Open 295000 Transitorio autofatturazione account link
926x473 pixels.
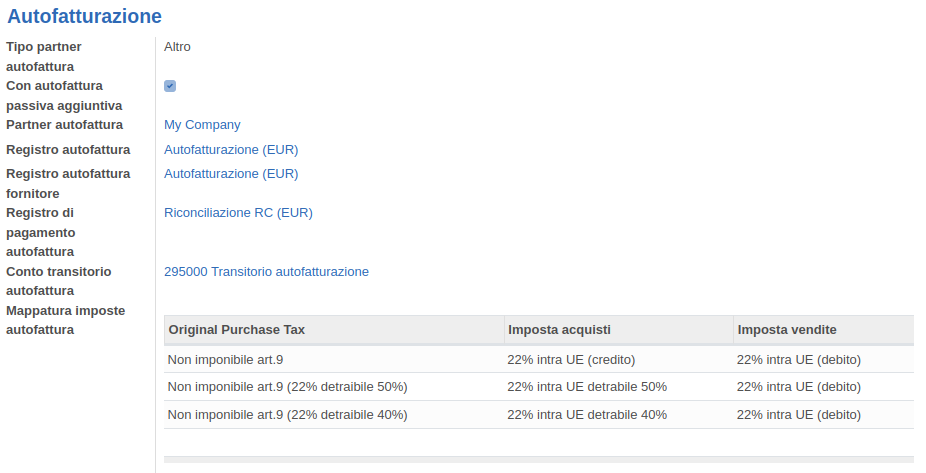coord(266,272)
